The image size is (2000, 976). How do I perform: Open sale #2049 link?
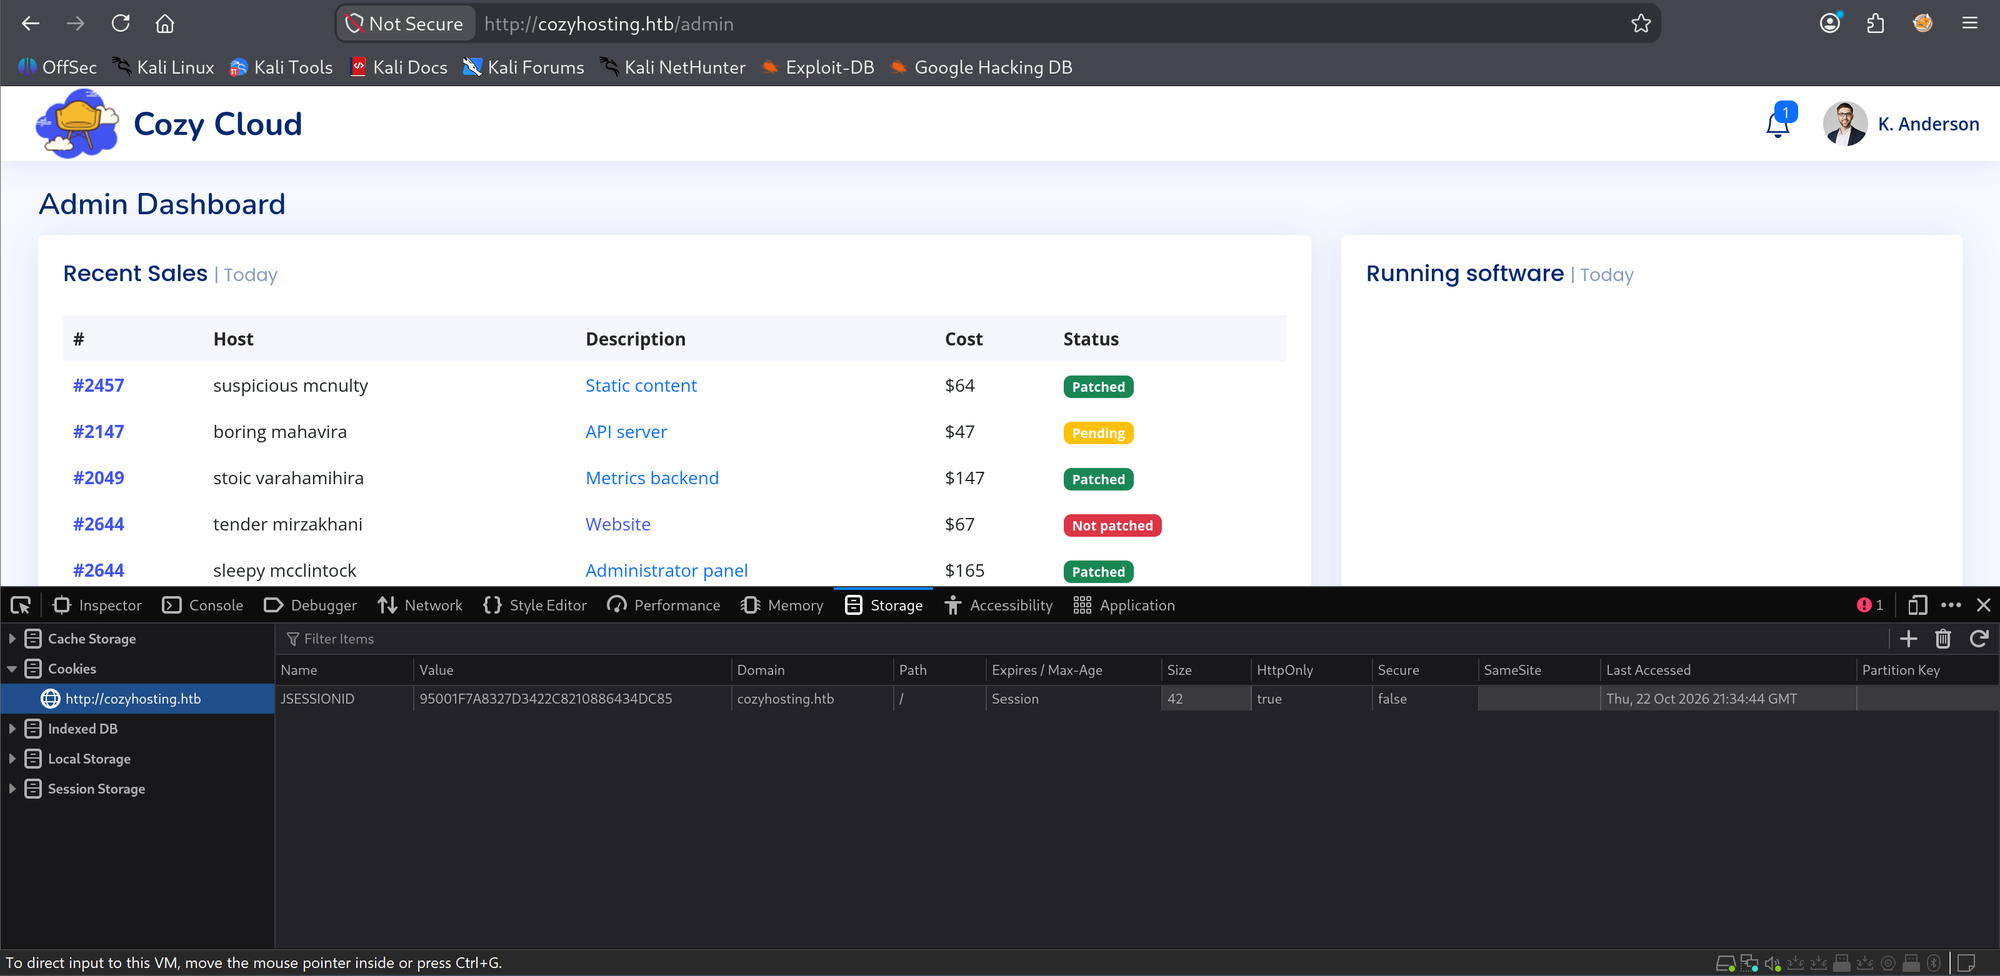tap(98, 477)
